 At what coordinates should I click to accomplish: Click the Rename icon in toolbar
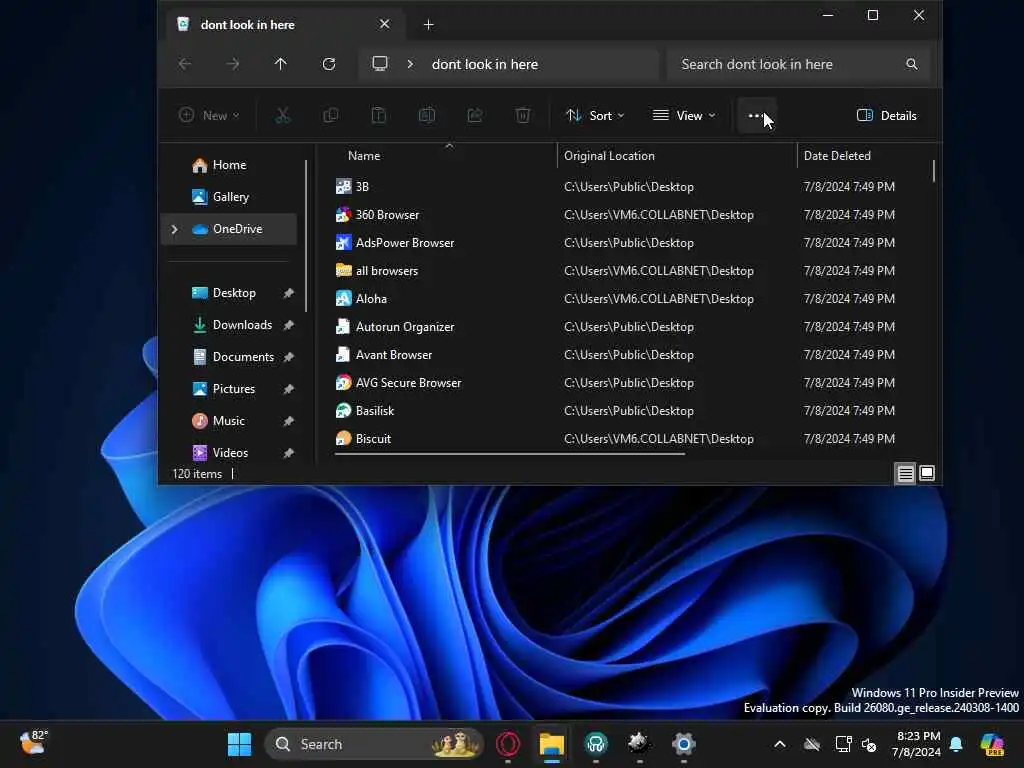(426, 116)
